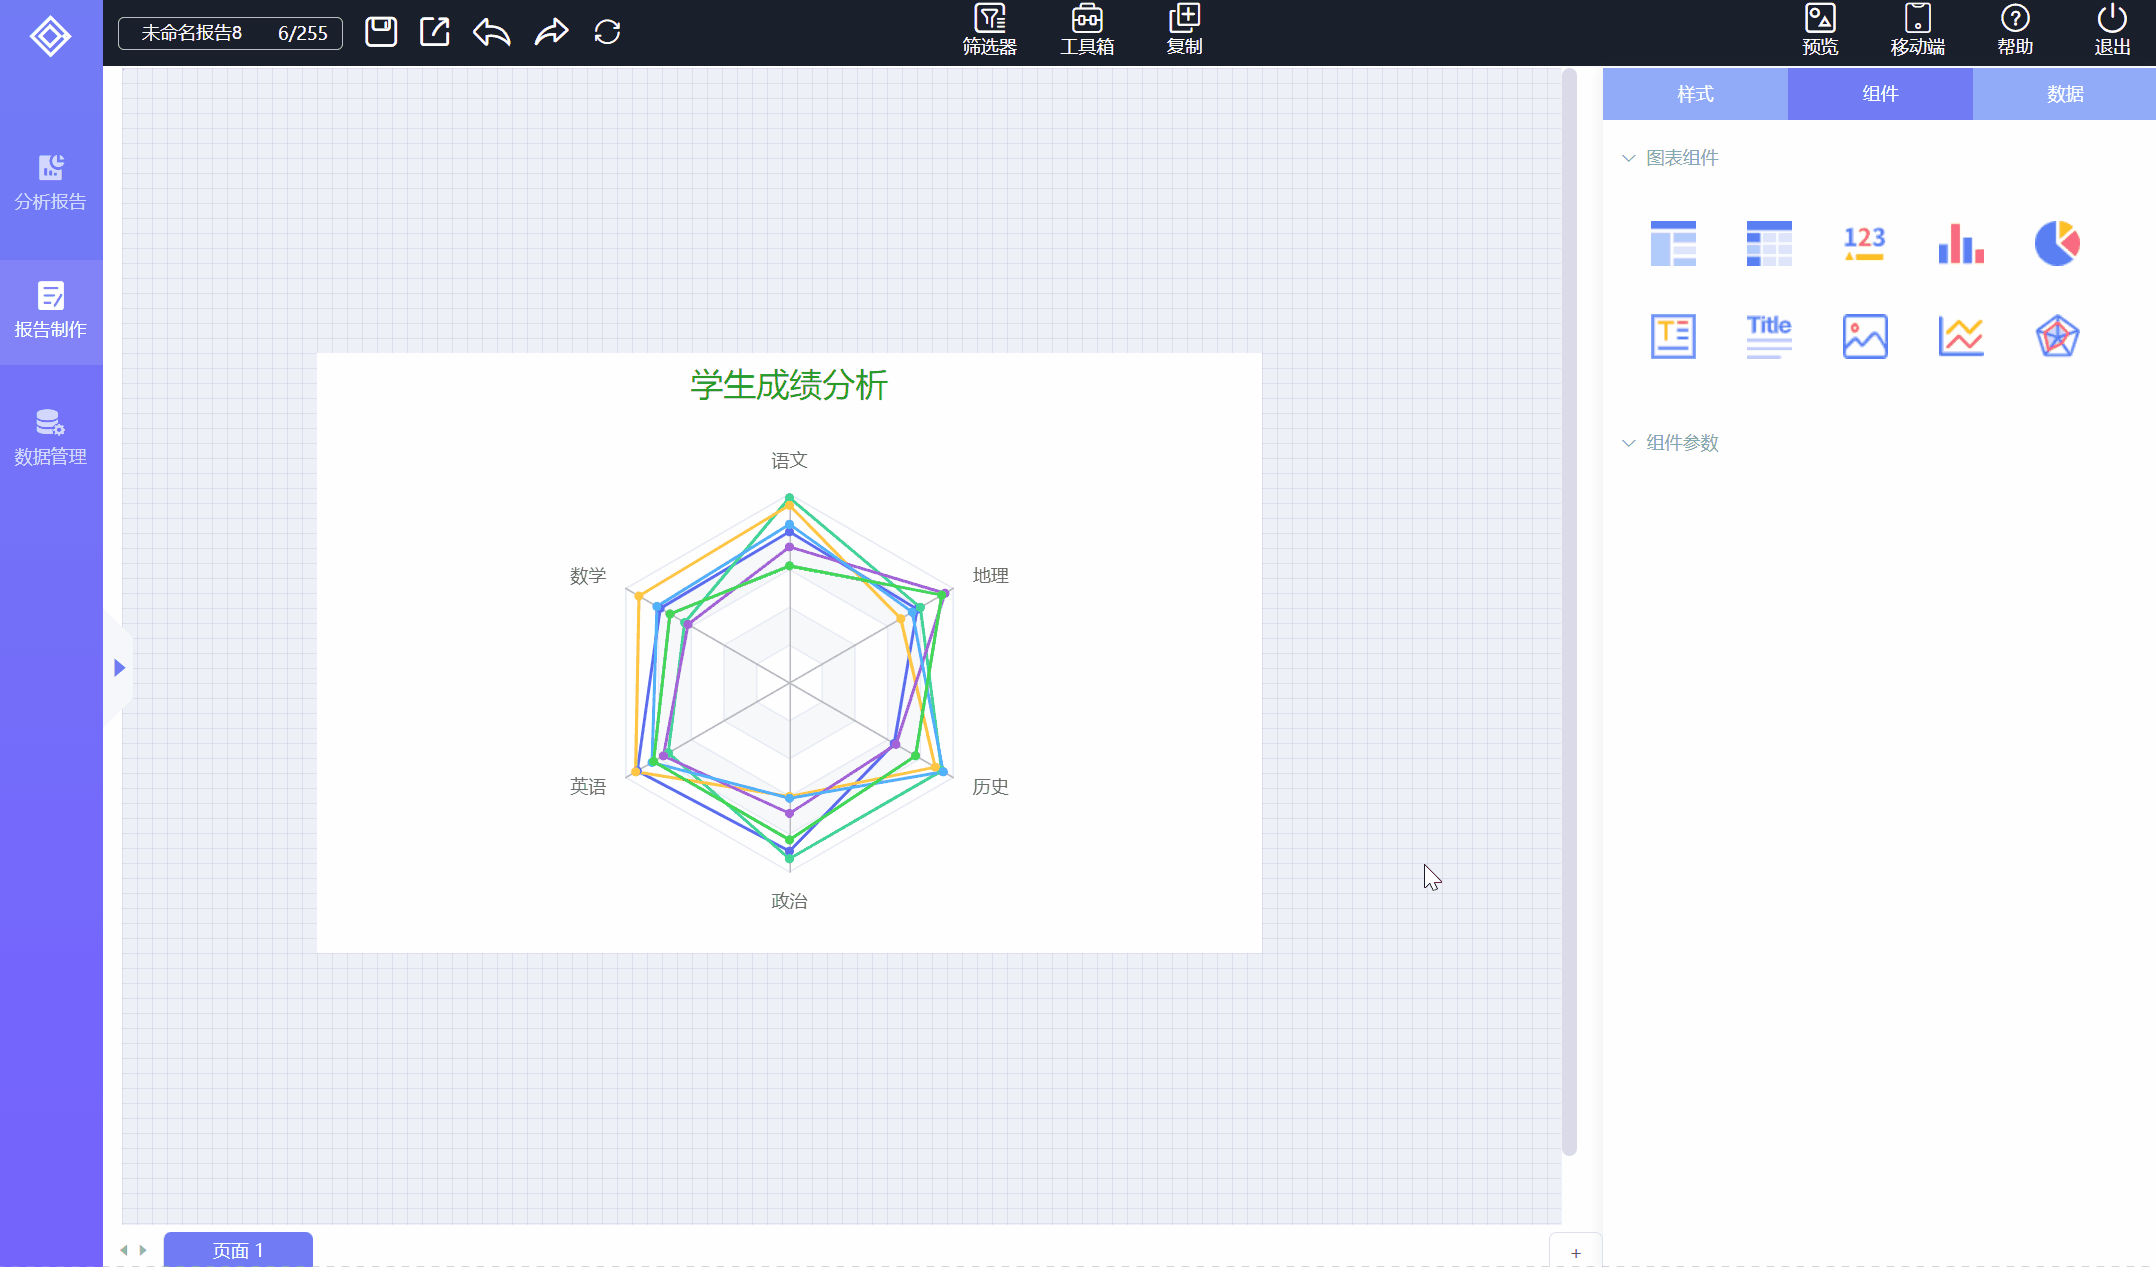The image size is (2156, 1267).
Task: Click the 英语 radar axis label
Action: (x=588, y=786)
